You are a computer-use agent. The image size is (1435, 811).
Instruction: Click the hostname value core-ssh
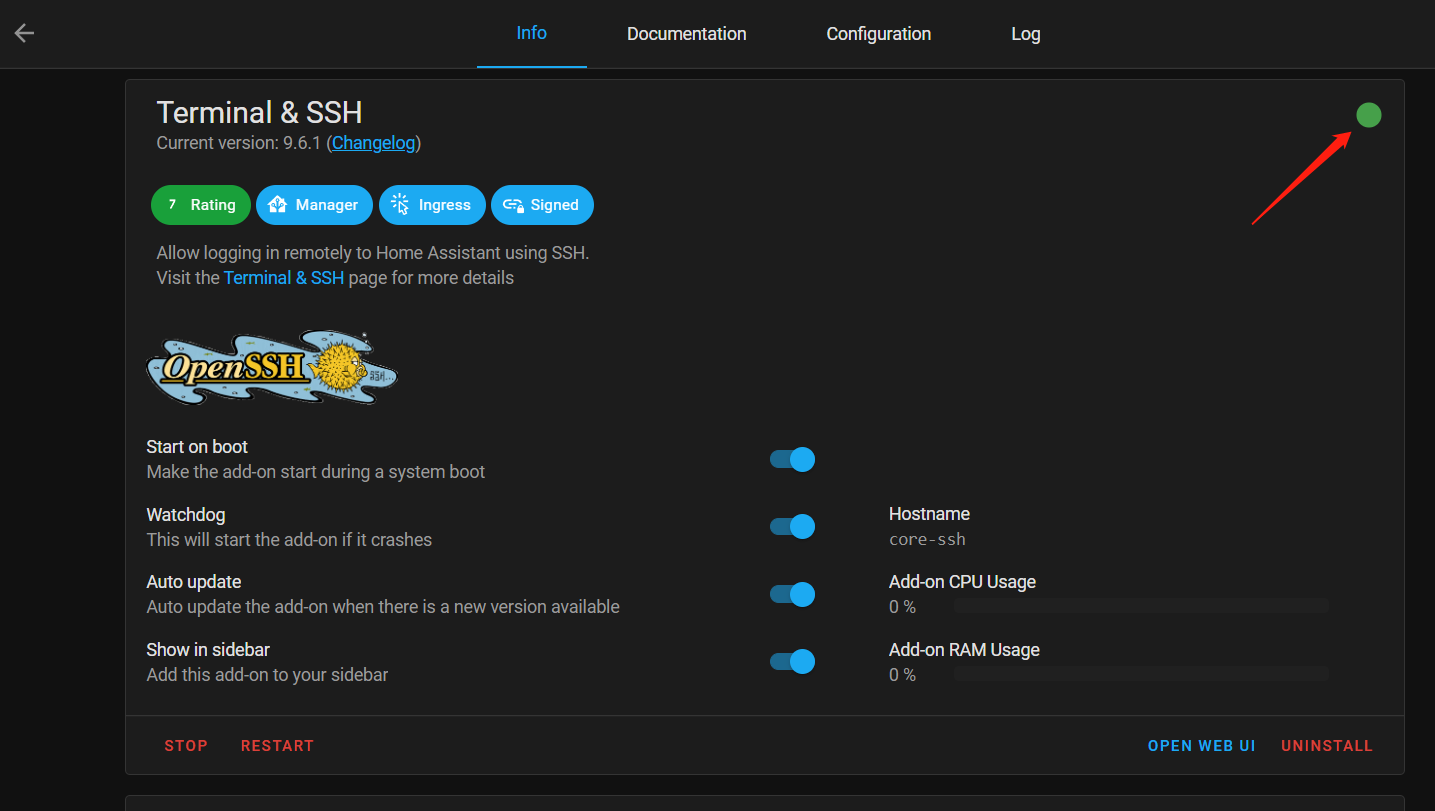(927, 539)
